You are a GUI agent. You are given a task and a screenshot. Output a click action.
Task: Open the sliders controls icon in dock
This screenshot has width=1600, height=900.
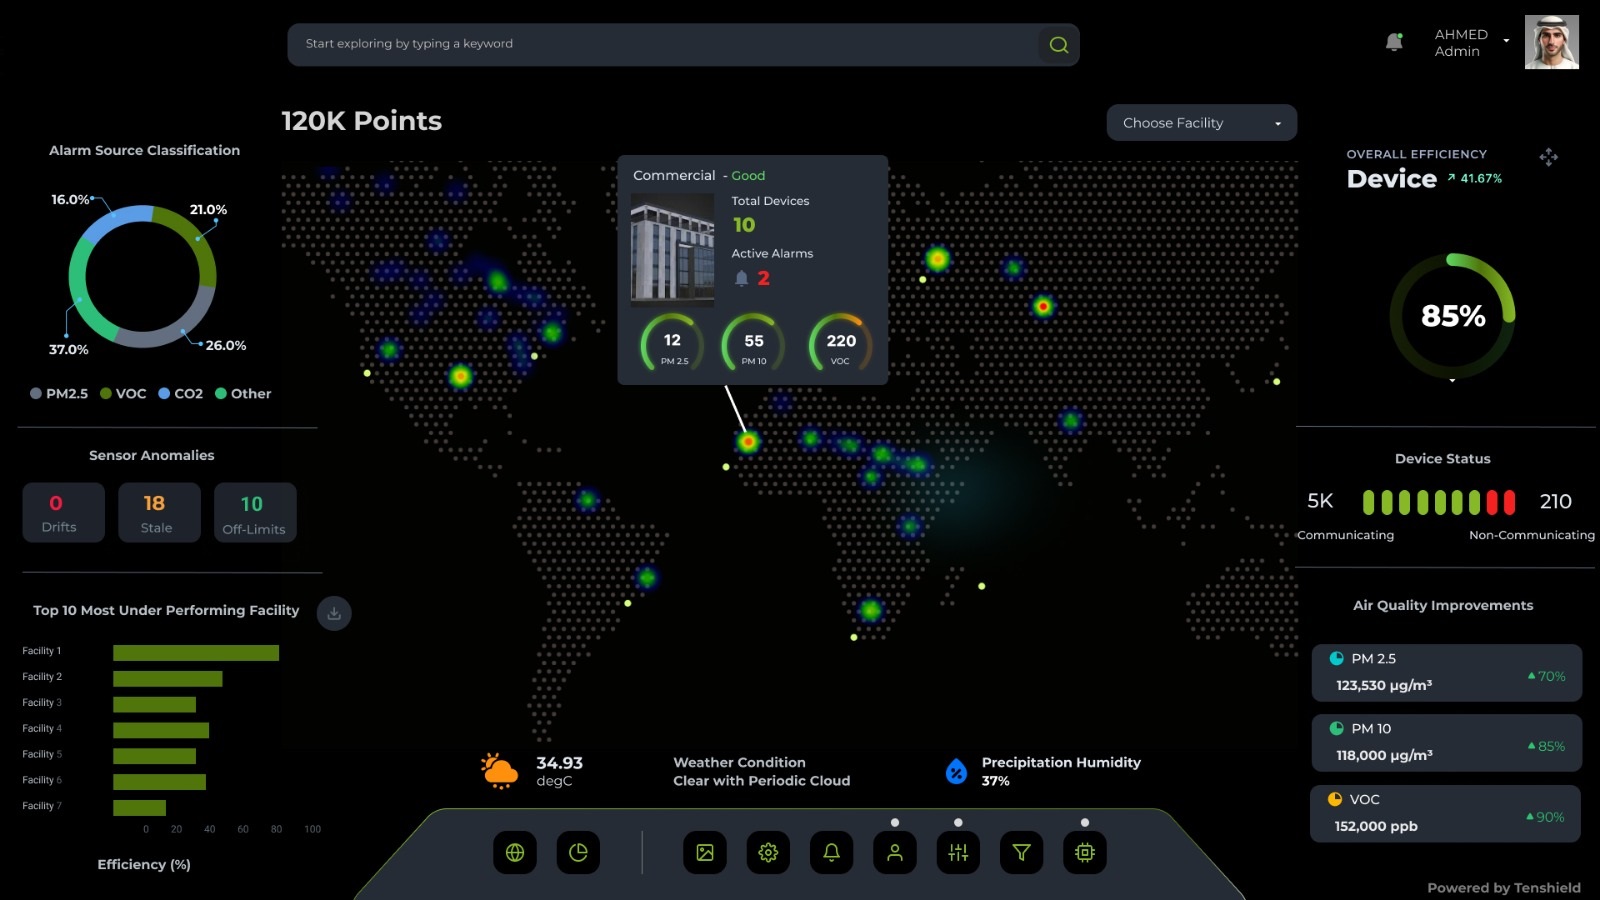pyautogui.click(x=958, y=853)
